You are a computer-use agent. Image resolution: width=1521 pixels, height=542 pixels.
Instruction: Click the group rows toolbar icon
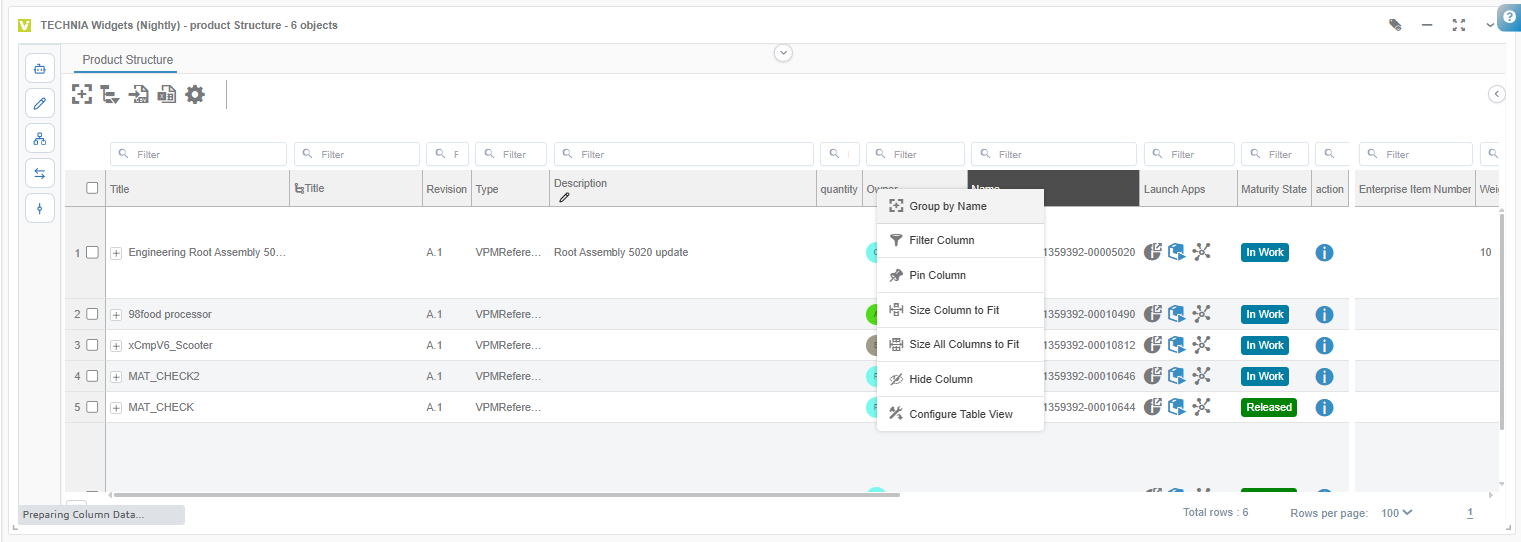82,94
